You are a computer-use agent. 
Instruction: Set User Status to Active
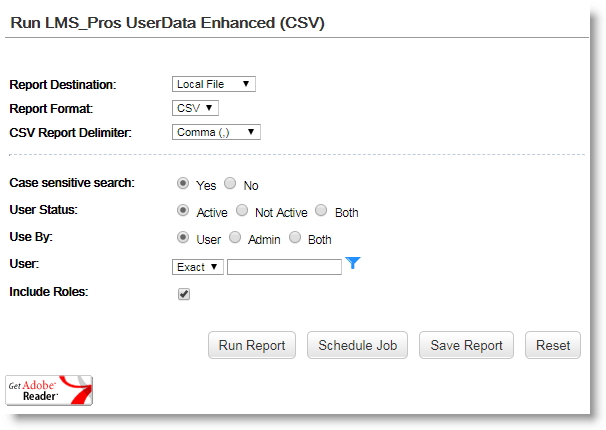tap(183, 211)
